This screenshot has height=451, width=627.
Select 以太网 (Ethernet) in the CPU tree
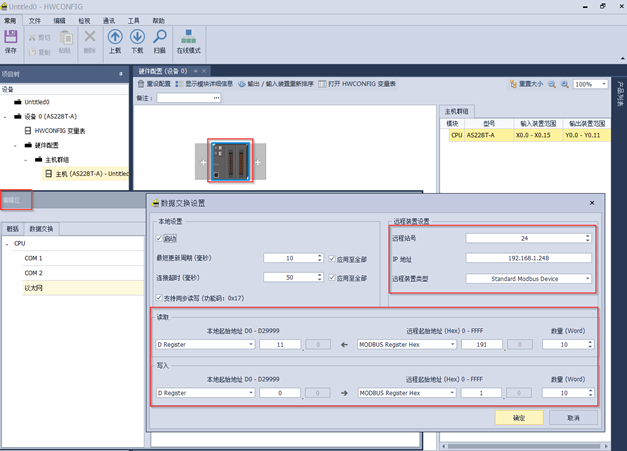point(34,287)
